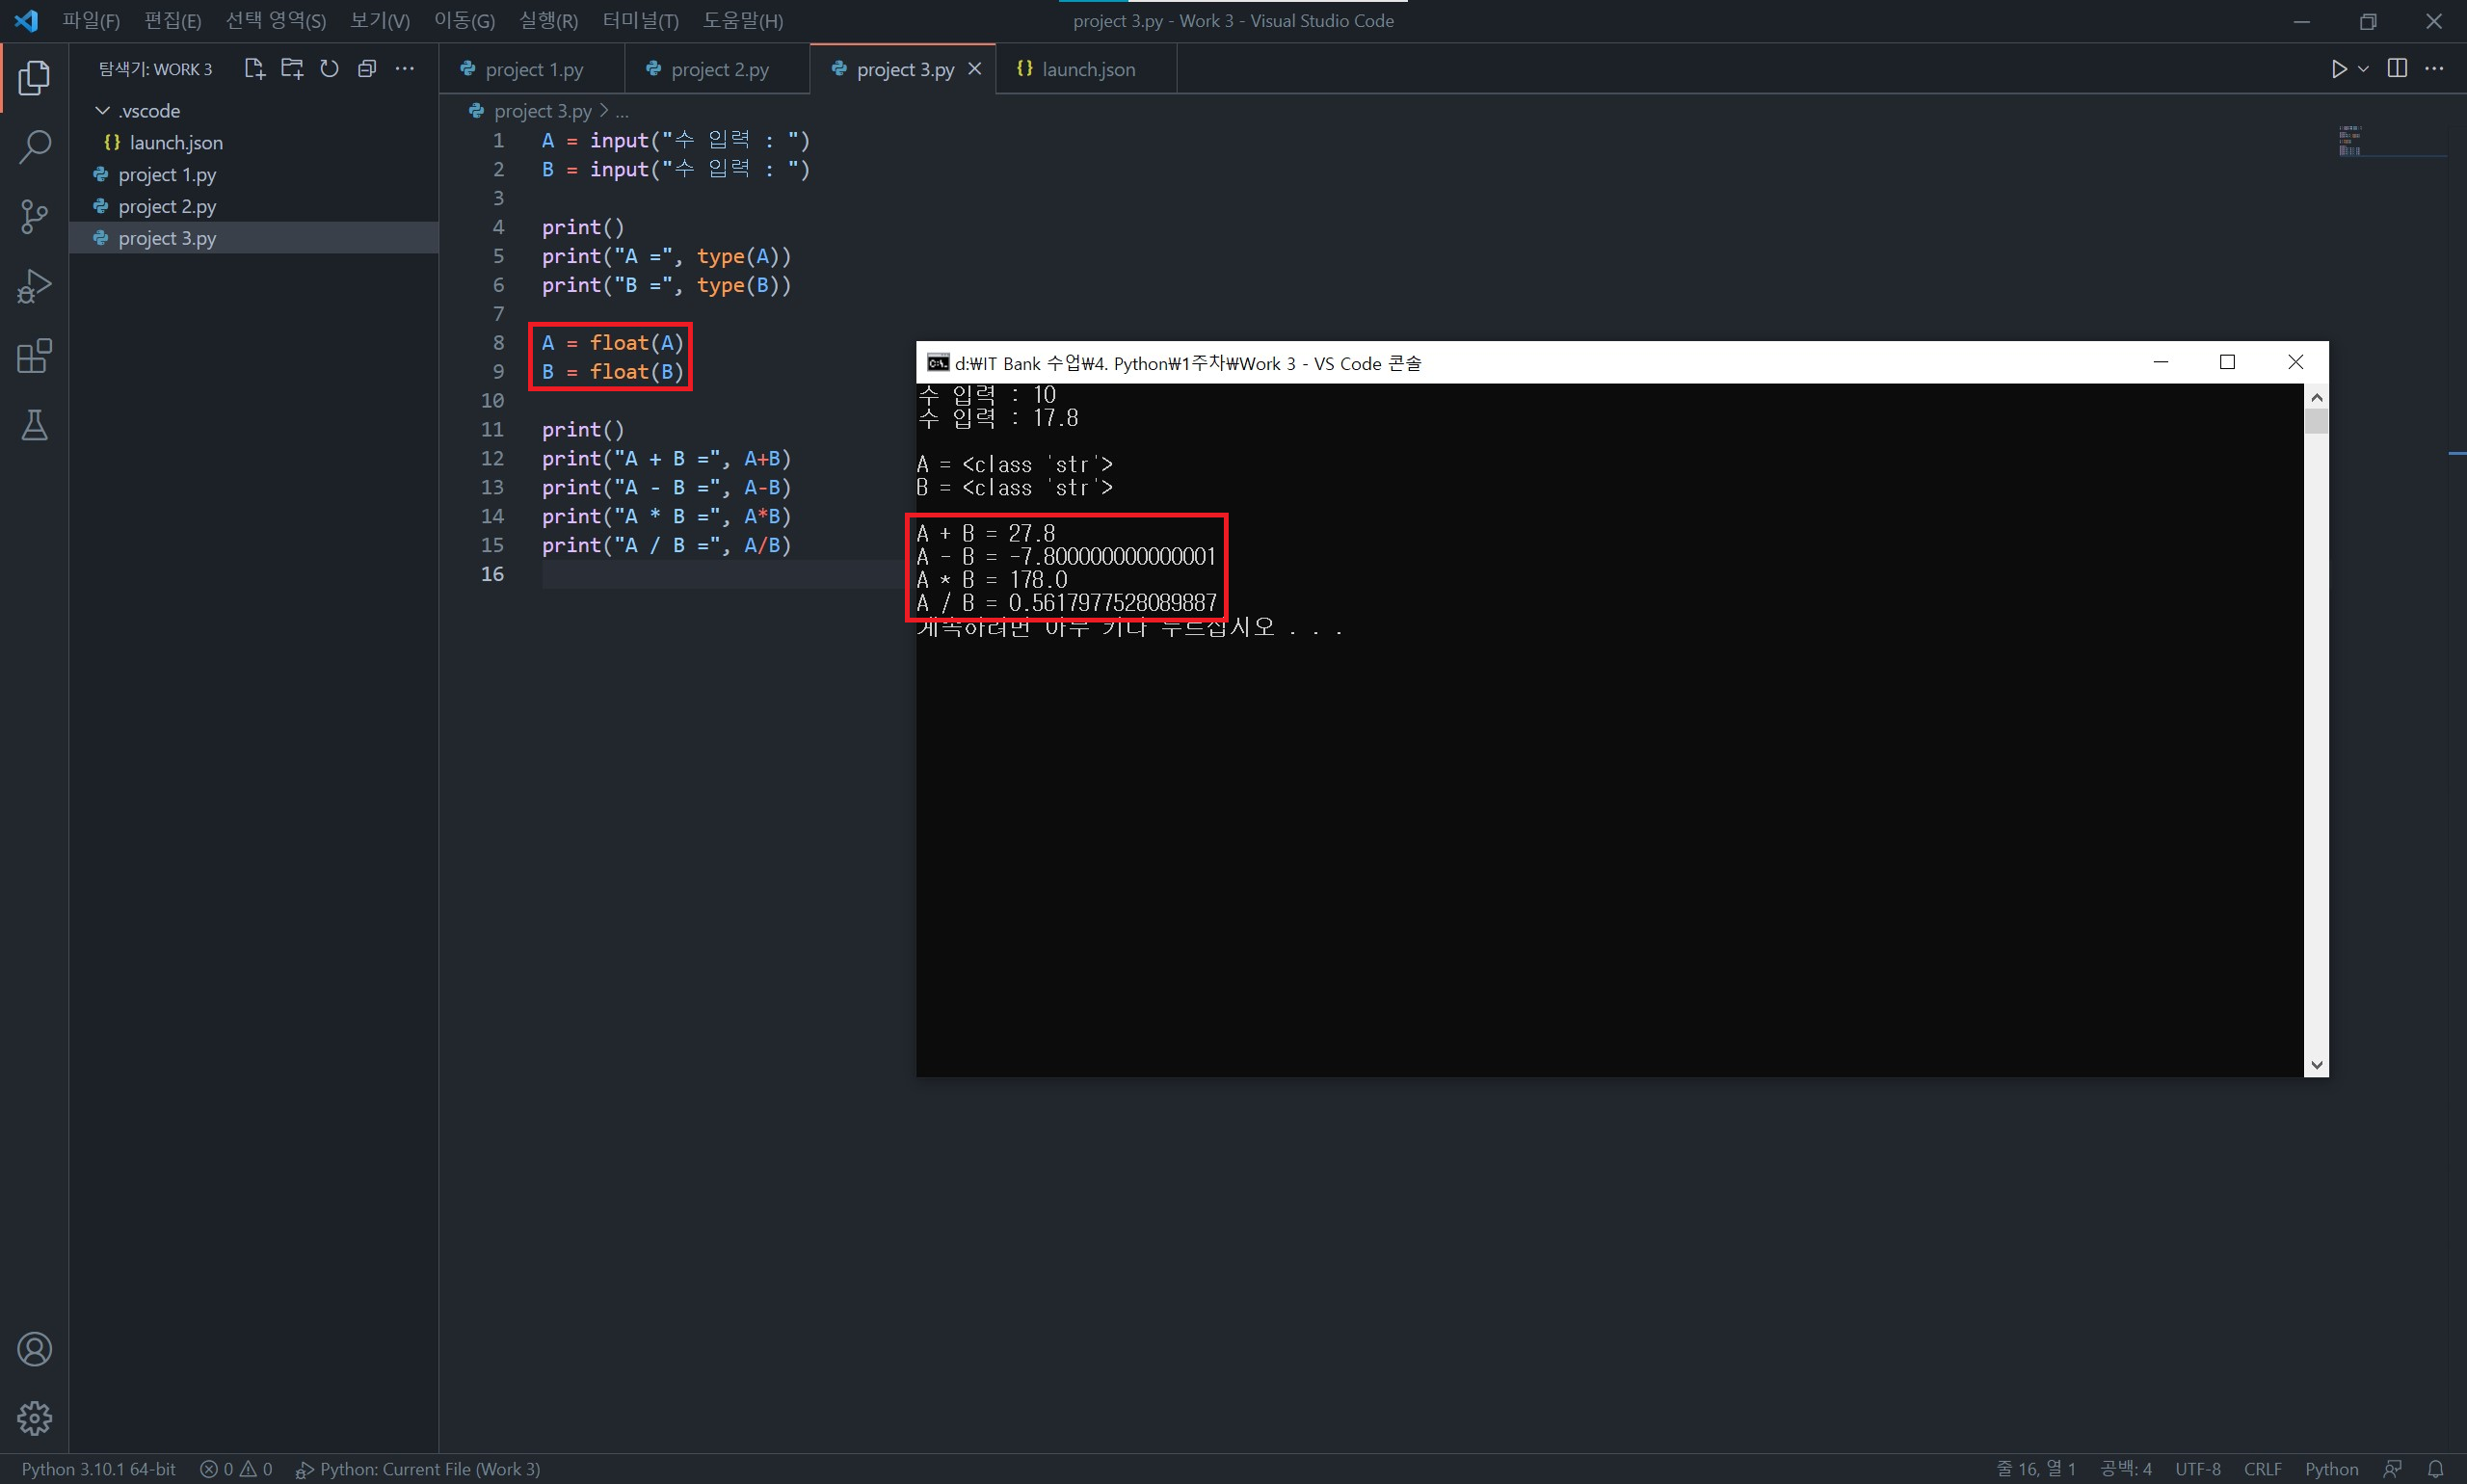Open launch.json in the file tree
This screenshot has height=1484, width=2467.
(175, 142)
